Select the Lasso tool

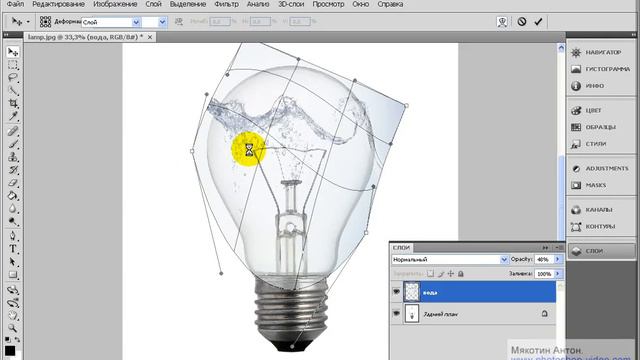click(13, 78)
